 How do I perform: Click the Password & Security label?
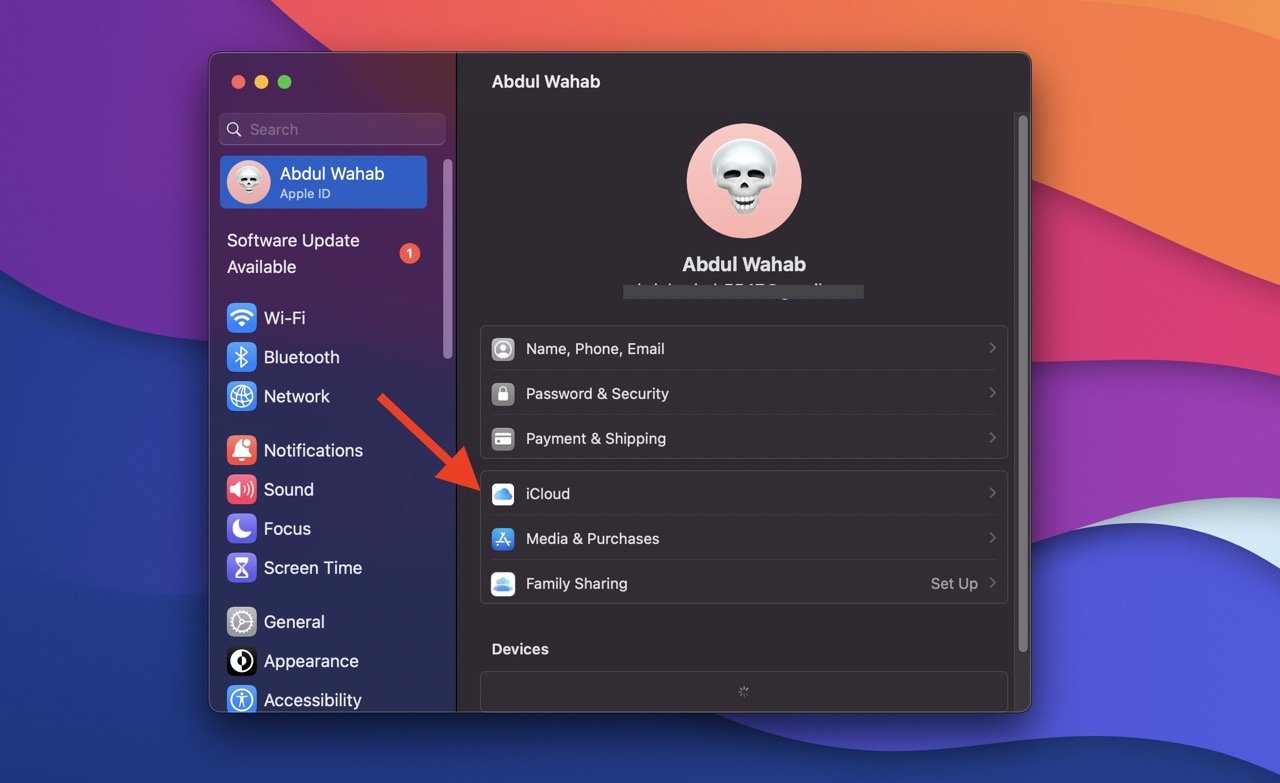[x=597, y=394]
